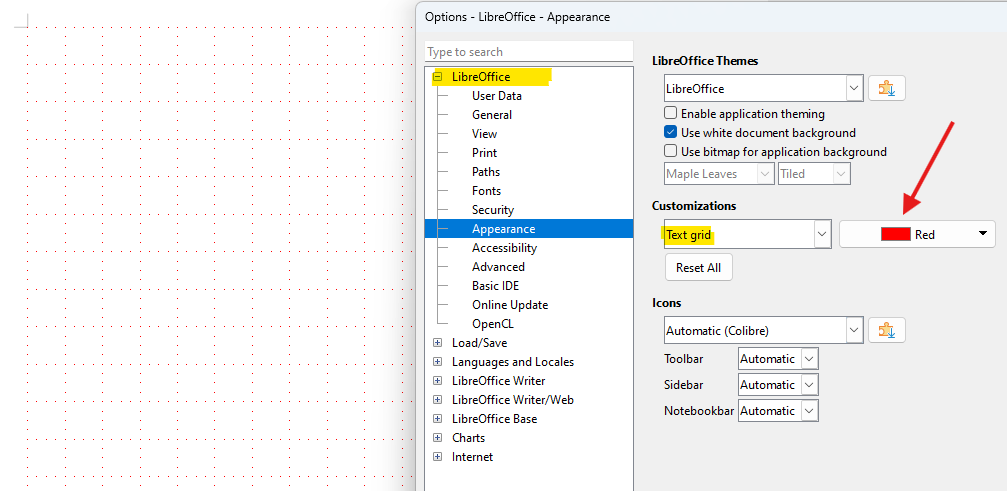The width and height of the screenshot is (1007, 491).
Task: Expand the LibreOffice Writer tree node
Action: point(438,381)
